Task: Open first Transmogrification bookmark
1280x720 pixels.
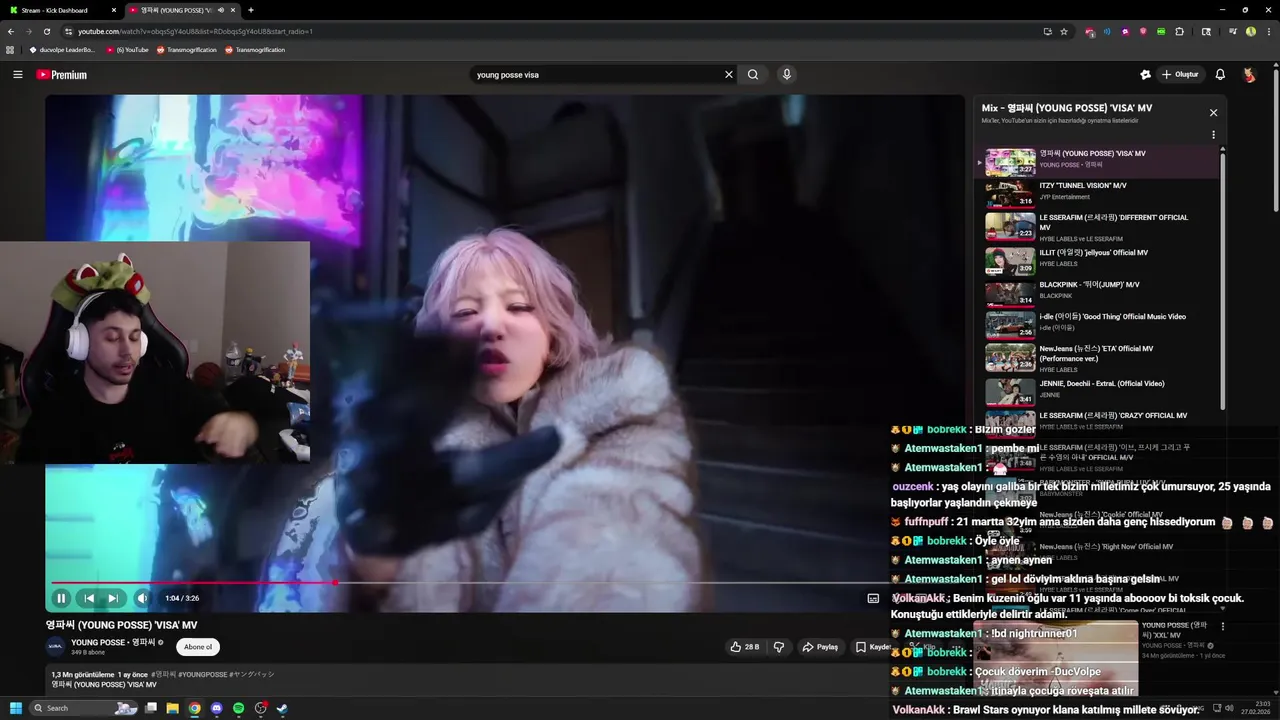Action: point(186,50)
